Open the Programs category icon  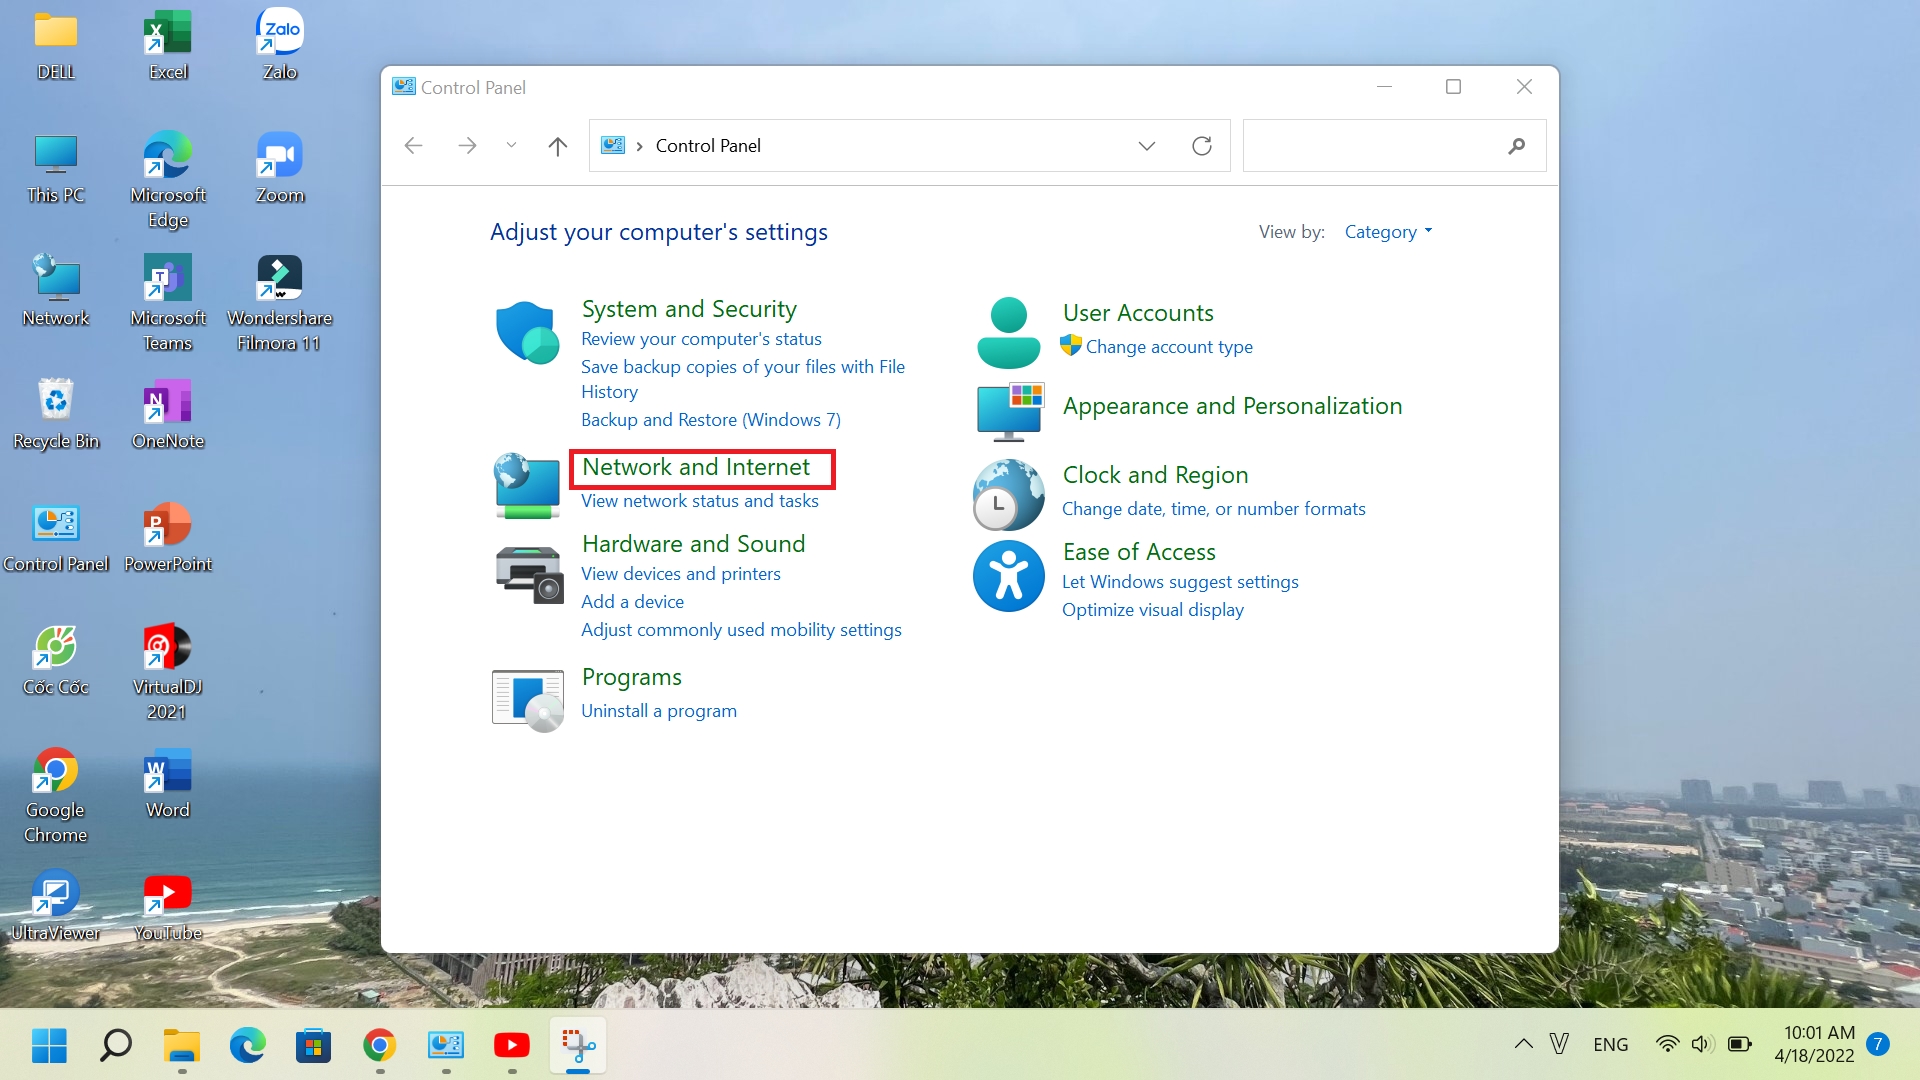(527, 700)
